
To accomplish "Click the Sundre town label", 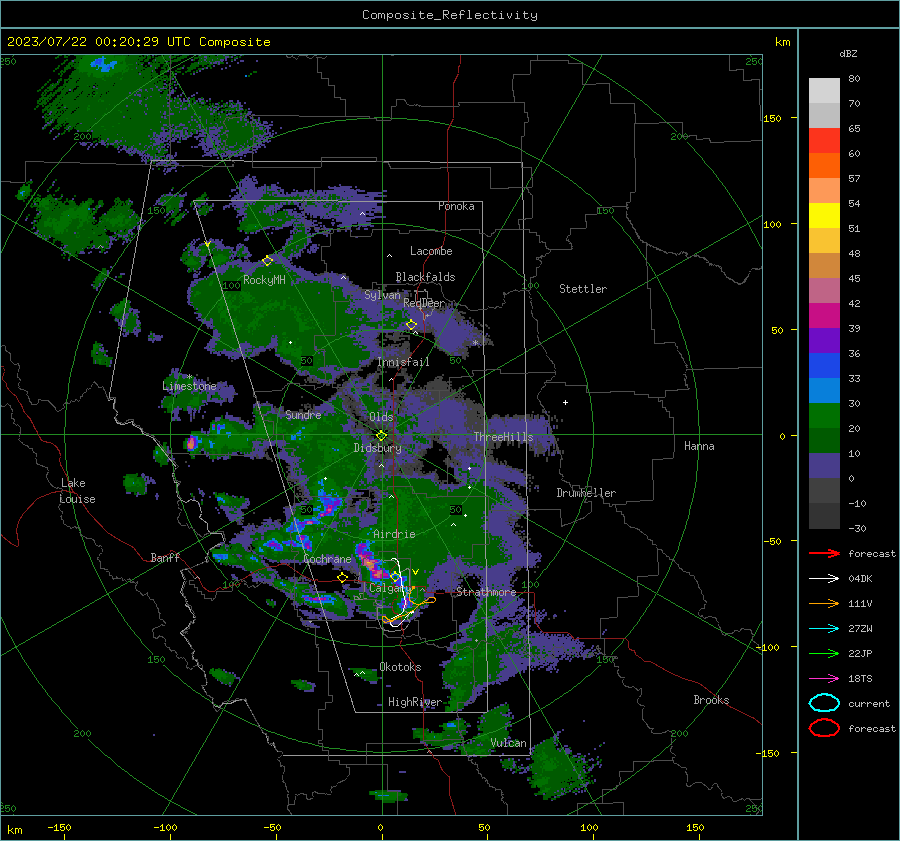I will (x=303, y=414).
